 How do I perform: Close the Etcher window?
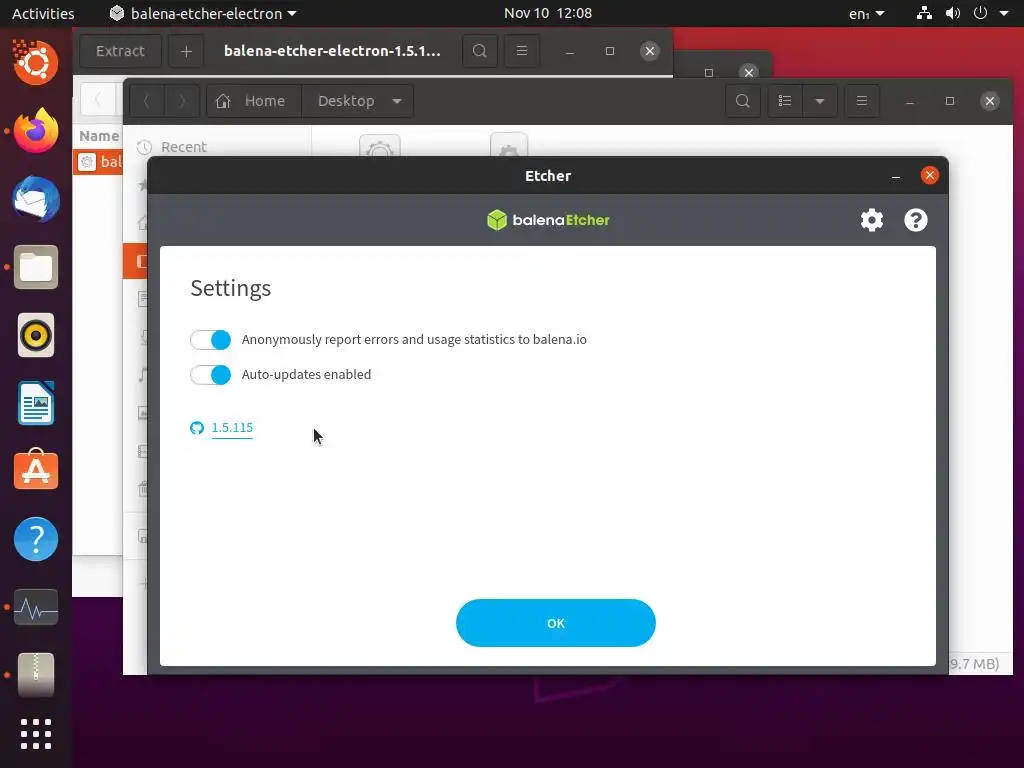tap(929, 175)
